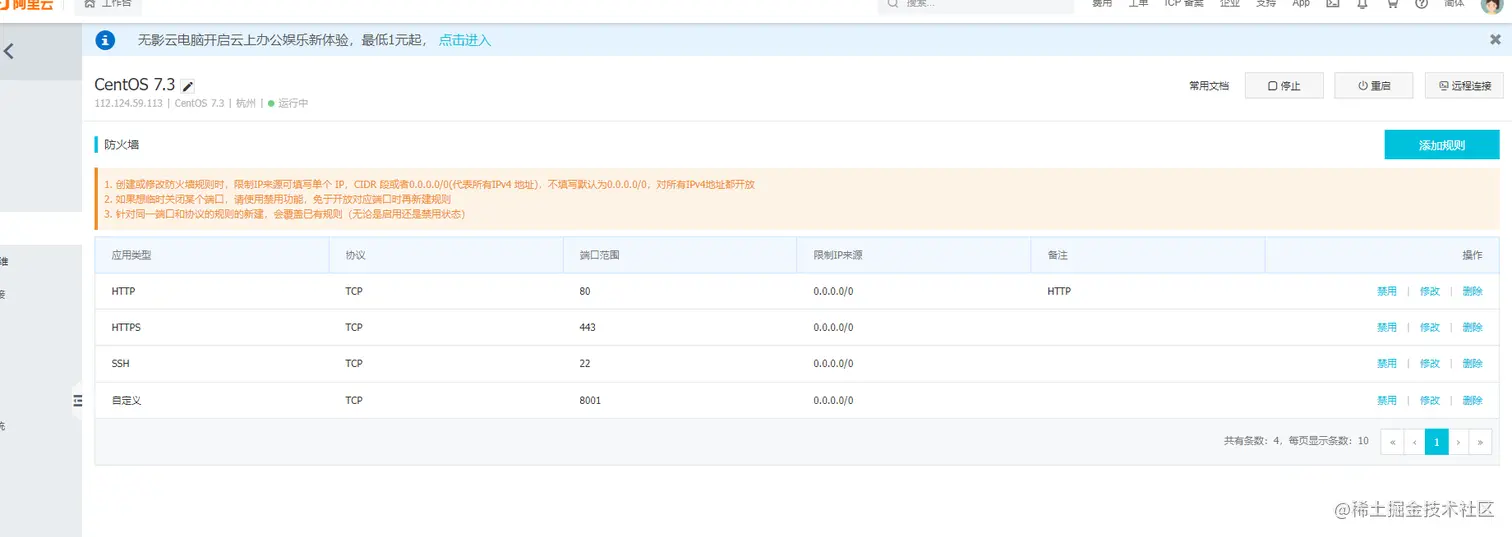Image resolution: width=1512 pixels, height=537 pixels.
Task: Modify the HTTPS rule via 修改
Action: tap(1430, 327)
